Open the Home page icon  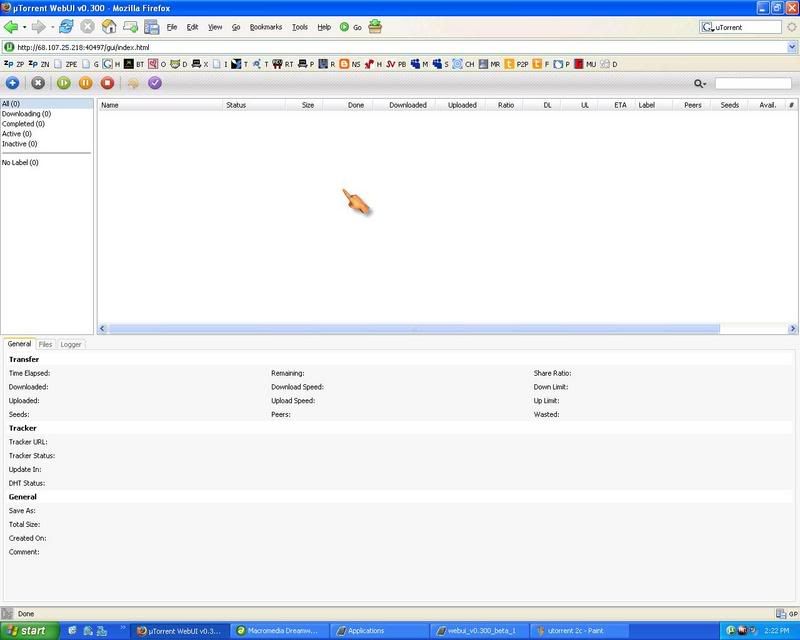109,27
